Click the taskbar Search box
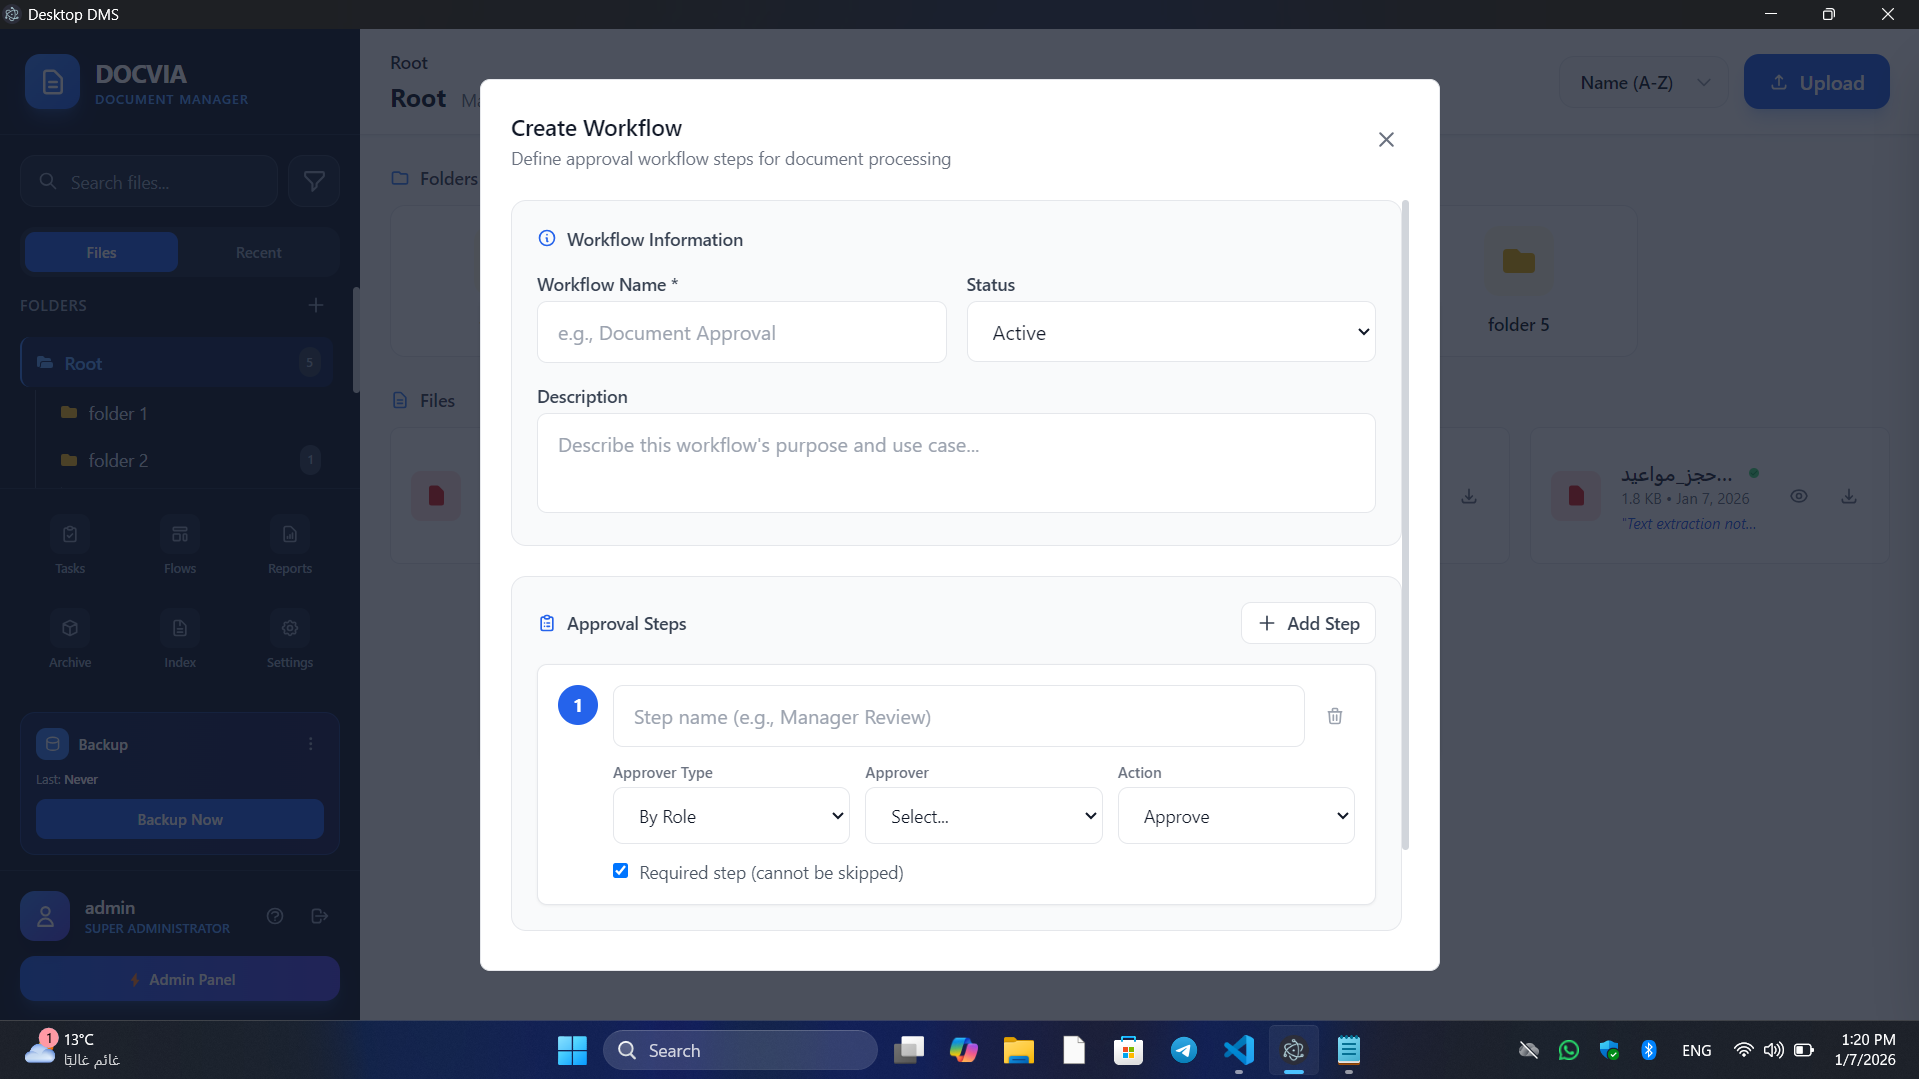 [x=740, y=1051]
